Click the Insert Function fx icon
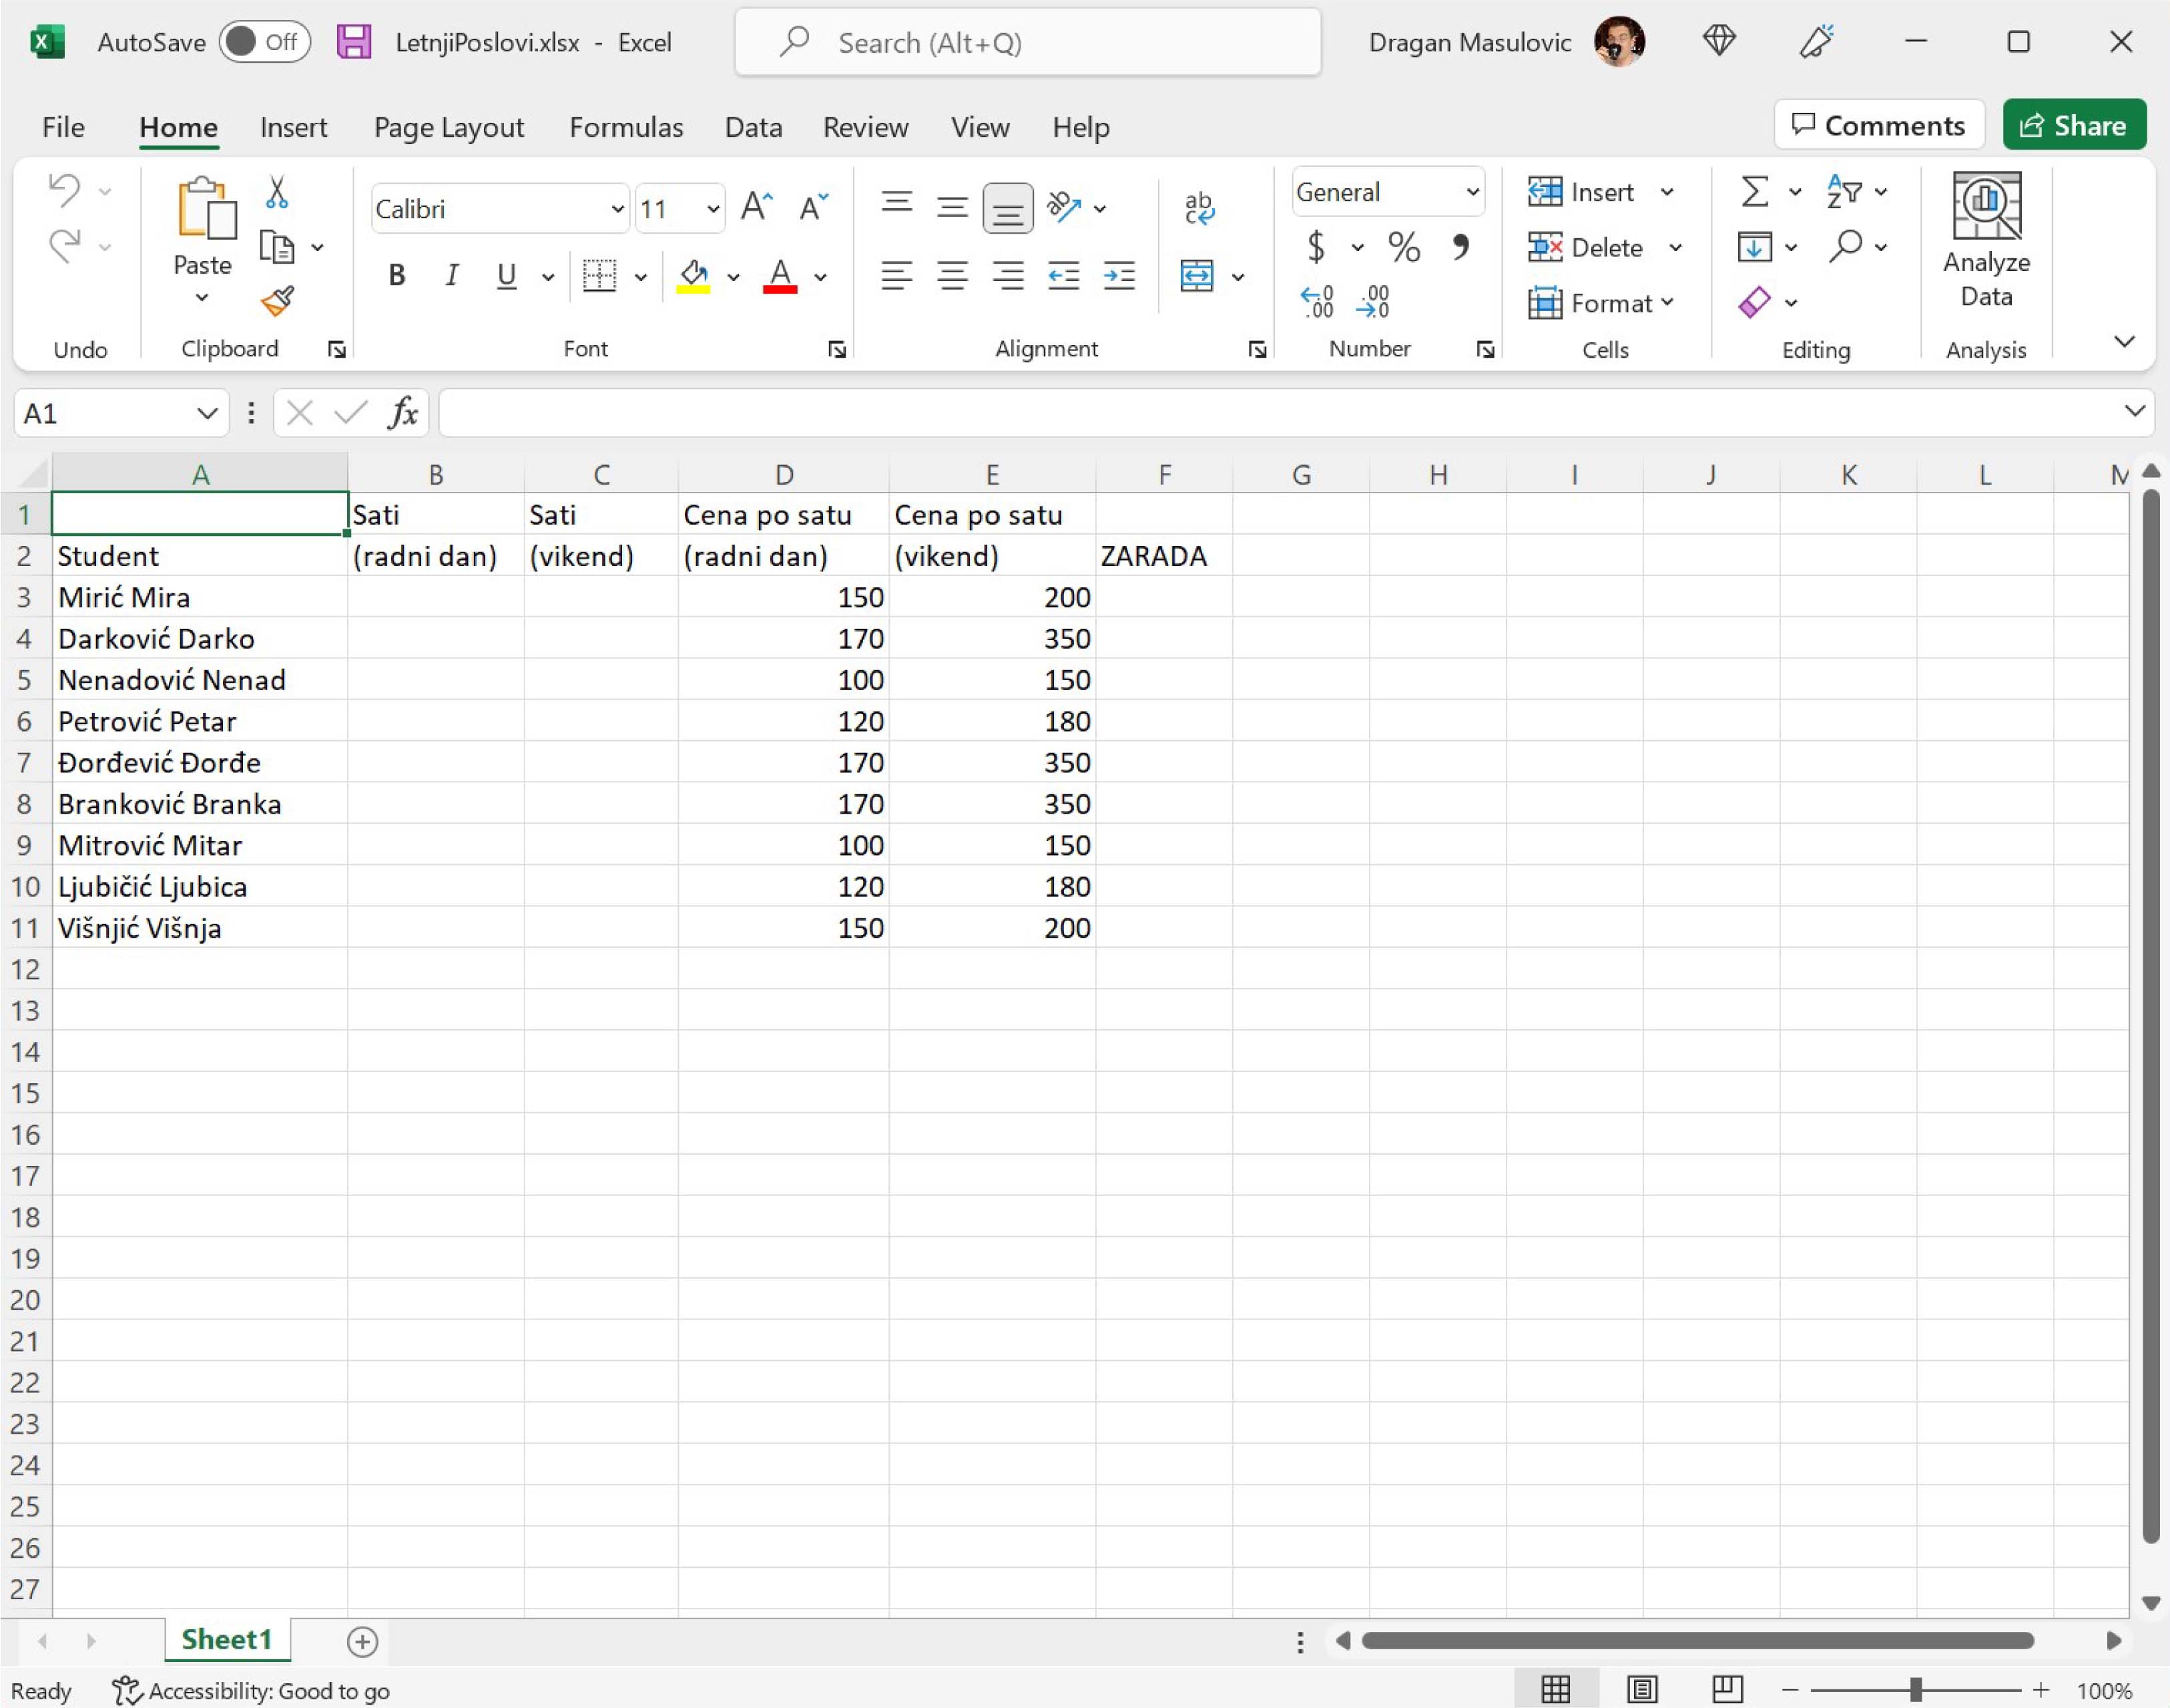Viewport: 2170px width, 1708px height. click(x=402, y=413)
